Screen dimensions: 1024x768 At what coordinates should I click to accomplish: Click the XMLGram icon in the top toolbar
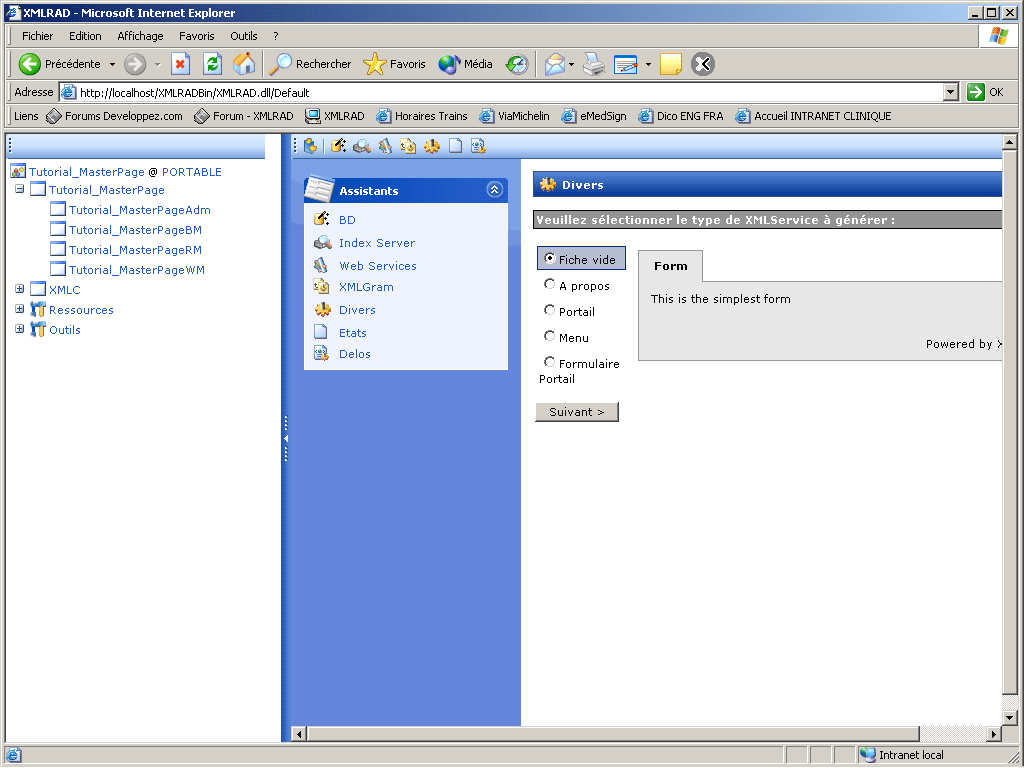(408, 146)
